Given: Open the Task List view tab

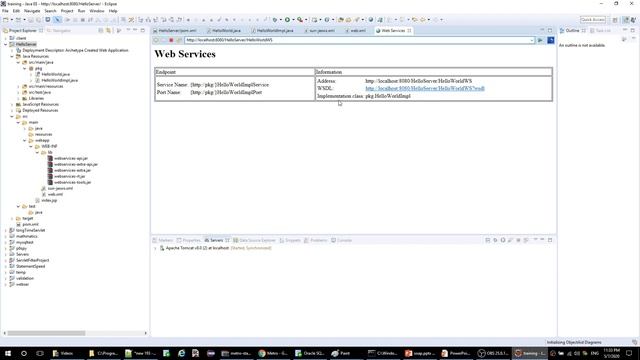Looking at the screenshot, I should (600, 31).
